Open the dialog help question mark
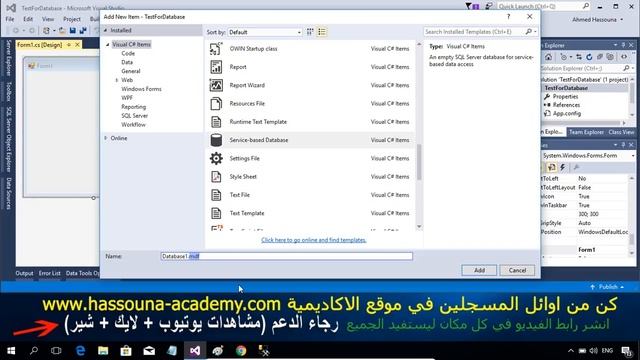 [x=508, y=16]
